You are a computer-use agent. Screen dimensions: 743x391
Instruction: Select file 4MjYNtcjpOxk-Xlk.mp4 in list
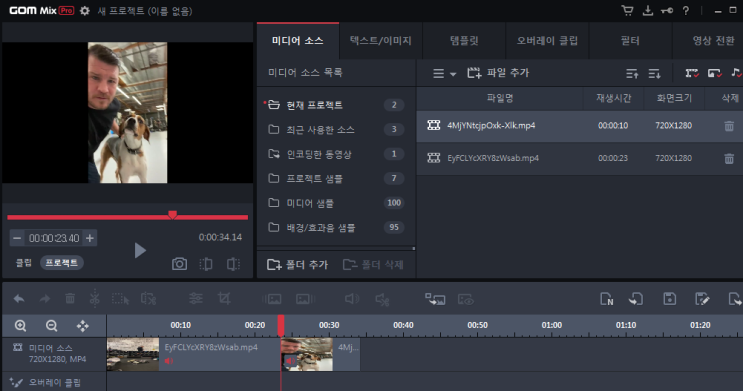[x=580, y=126]
